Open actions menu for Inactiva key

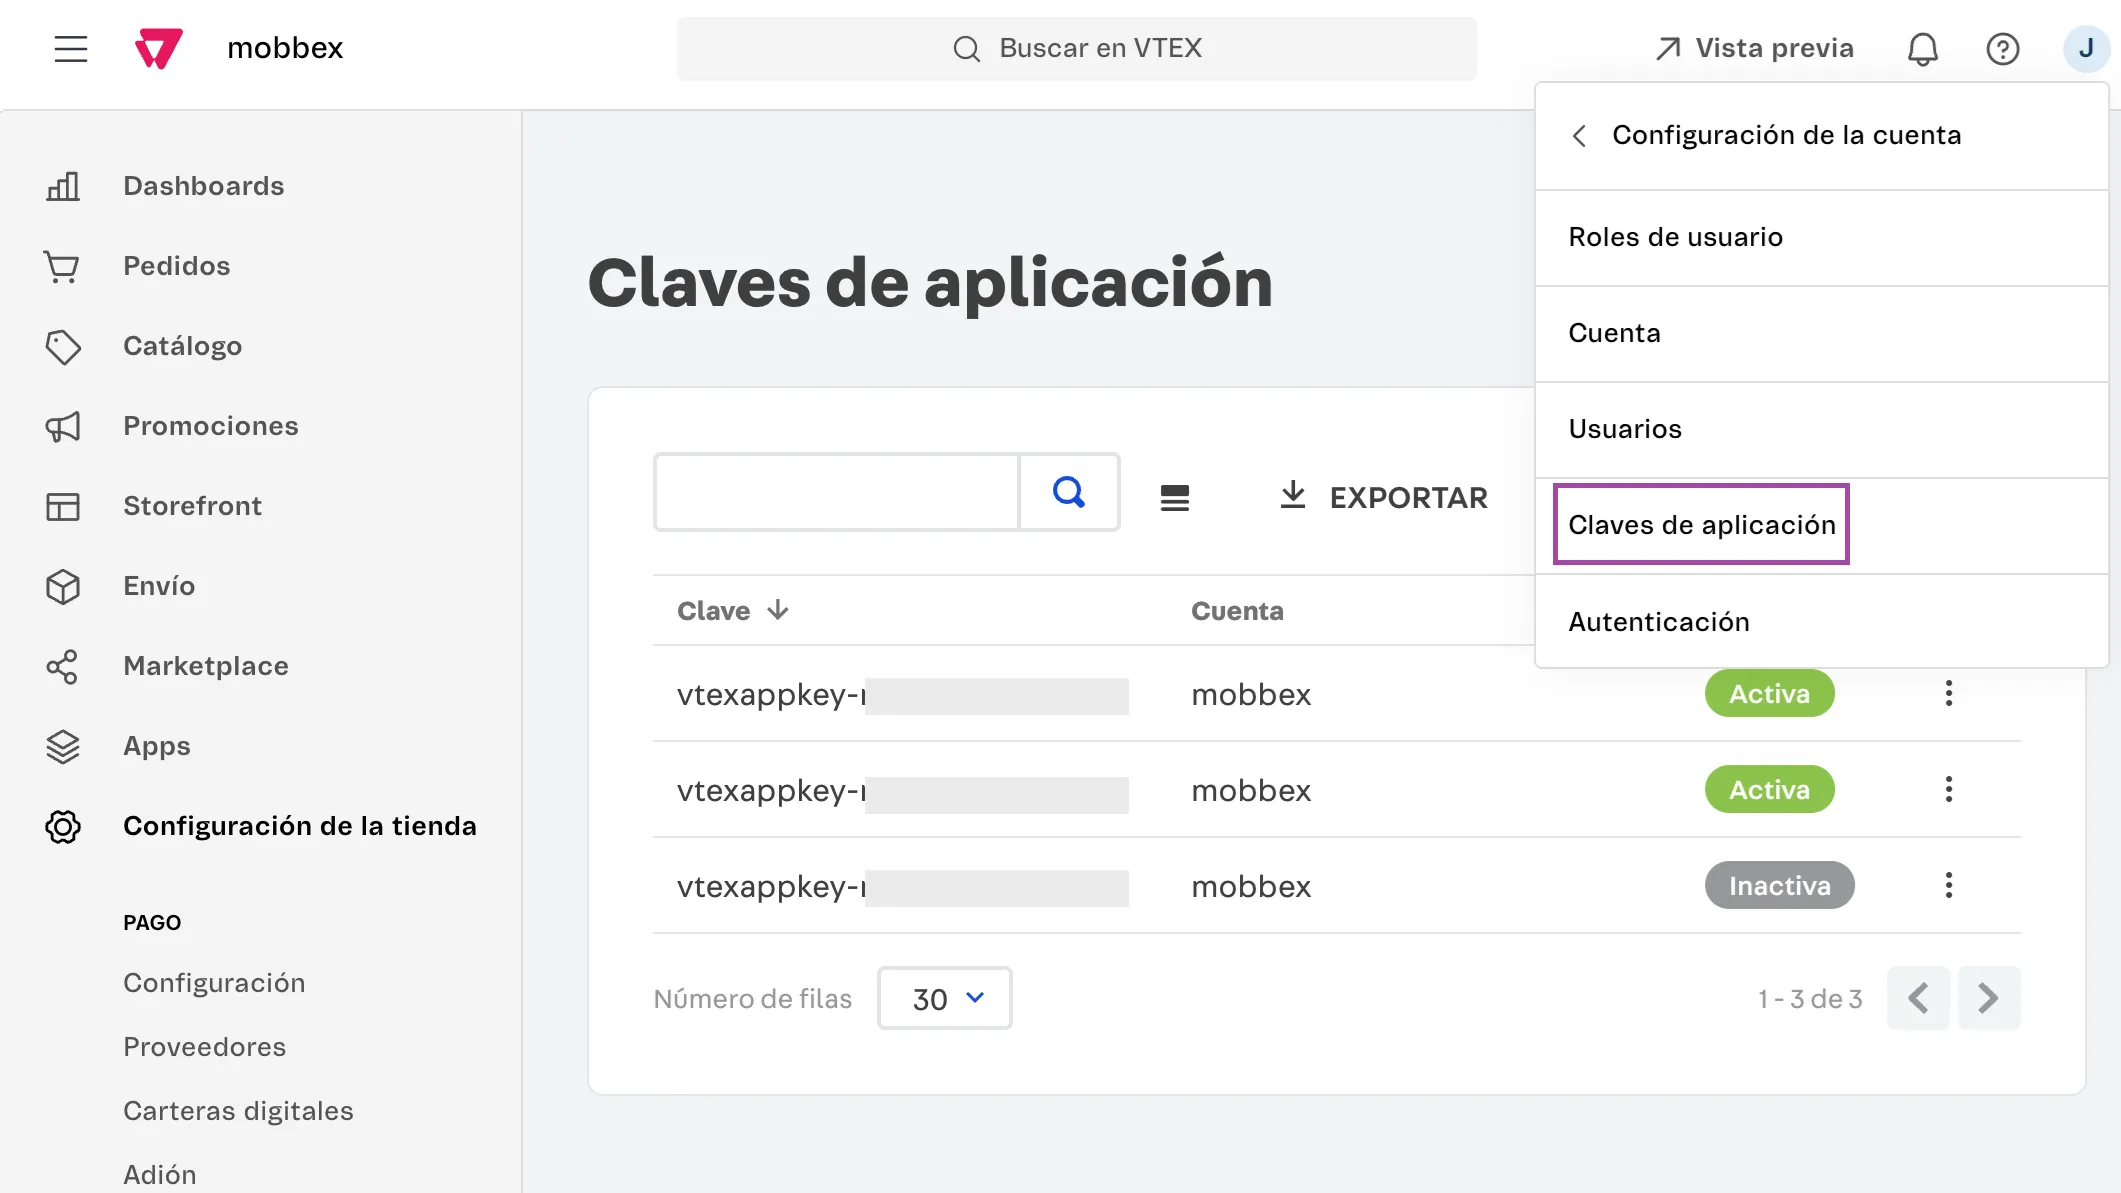click(x=1948, y=885)
